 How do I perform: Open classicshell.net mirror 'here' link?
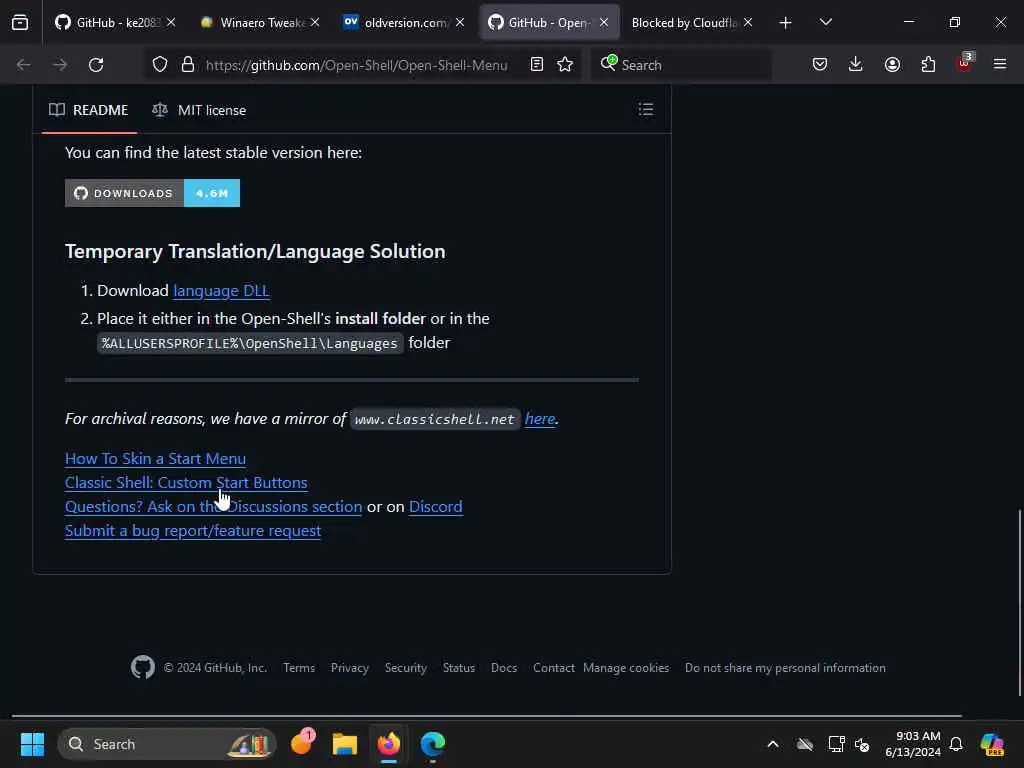[540, 419]
